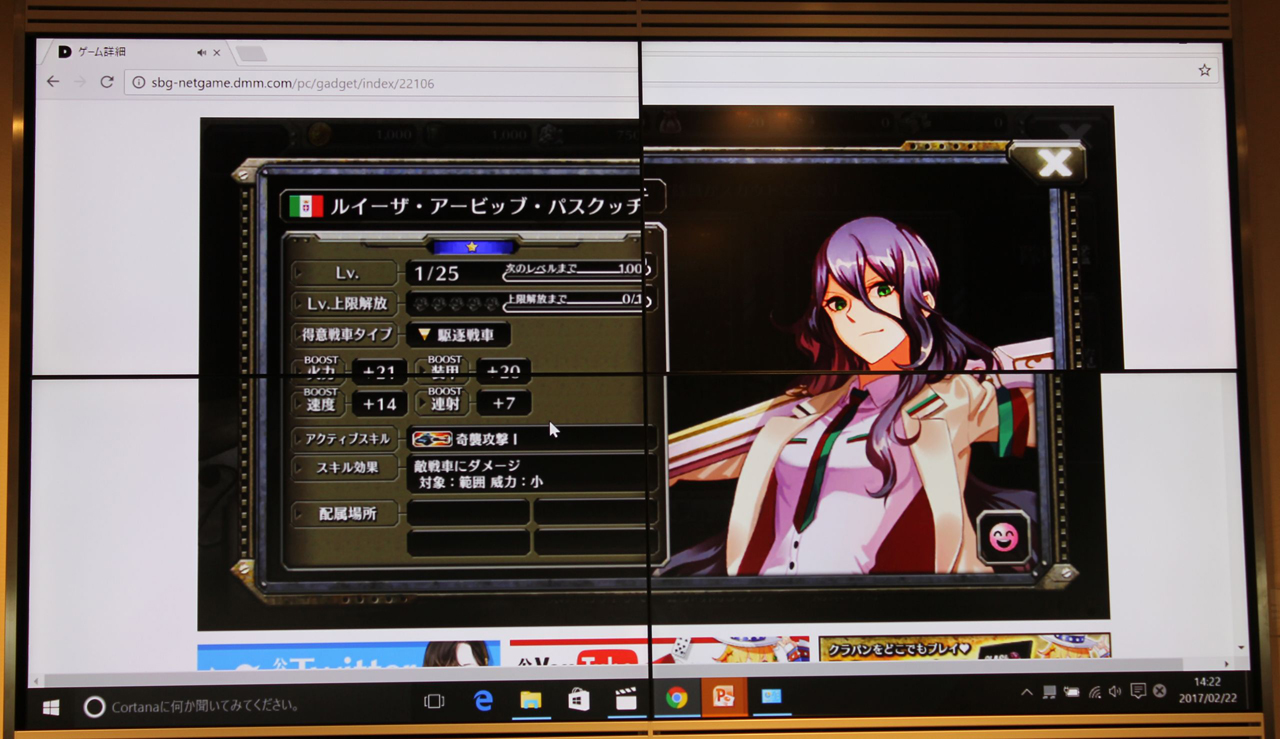Bookmark the page with the star icon

tap(1204, 70)
